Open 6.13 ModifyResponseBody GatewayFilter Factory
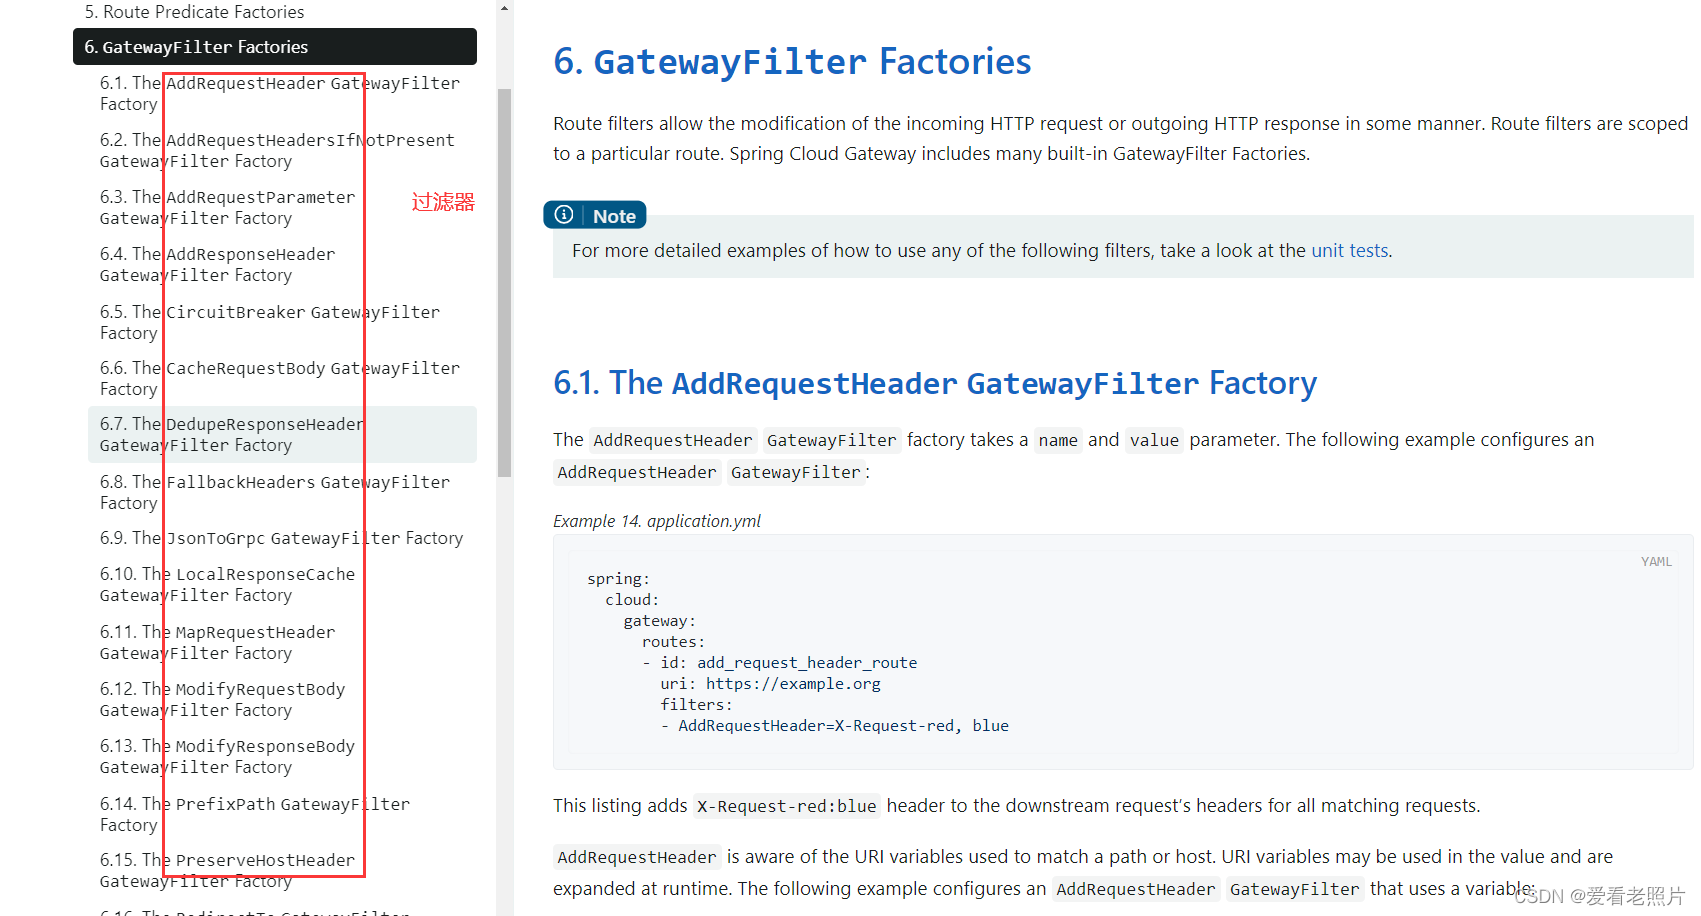Viewport: 1701px width, 916px height. tap(227, 756)
